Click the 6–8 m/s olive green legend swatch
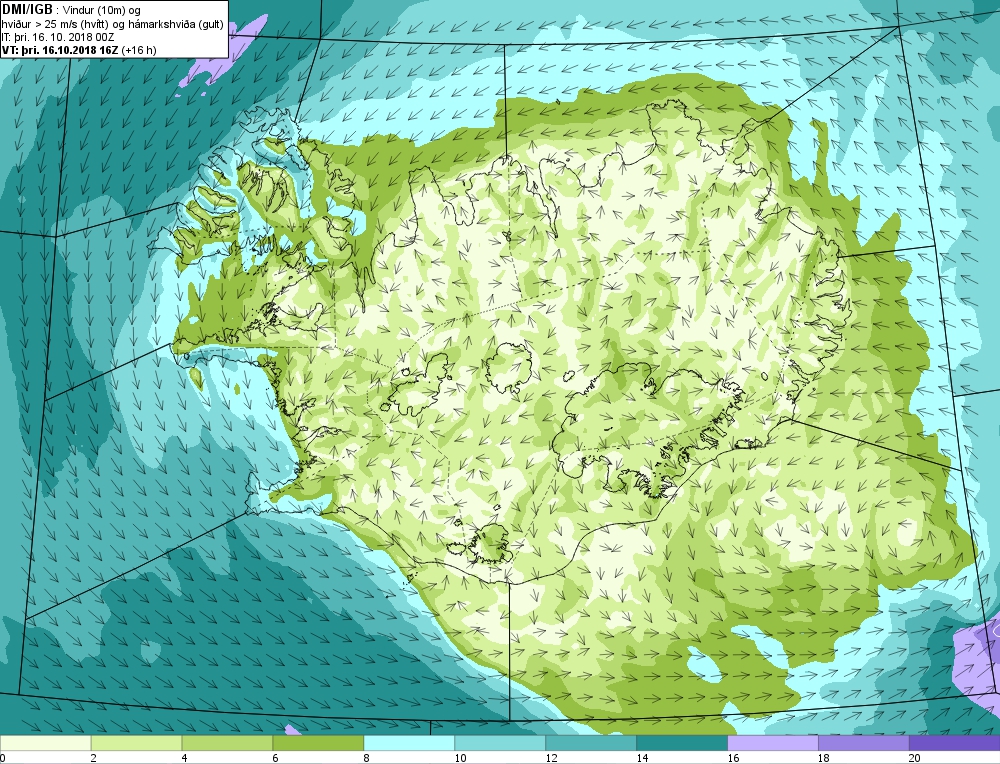Screen dimensions: 1000x764 [x=318, y=743]
